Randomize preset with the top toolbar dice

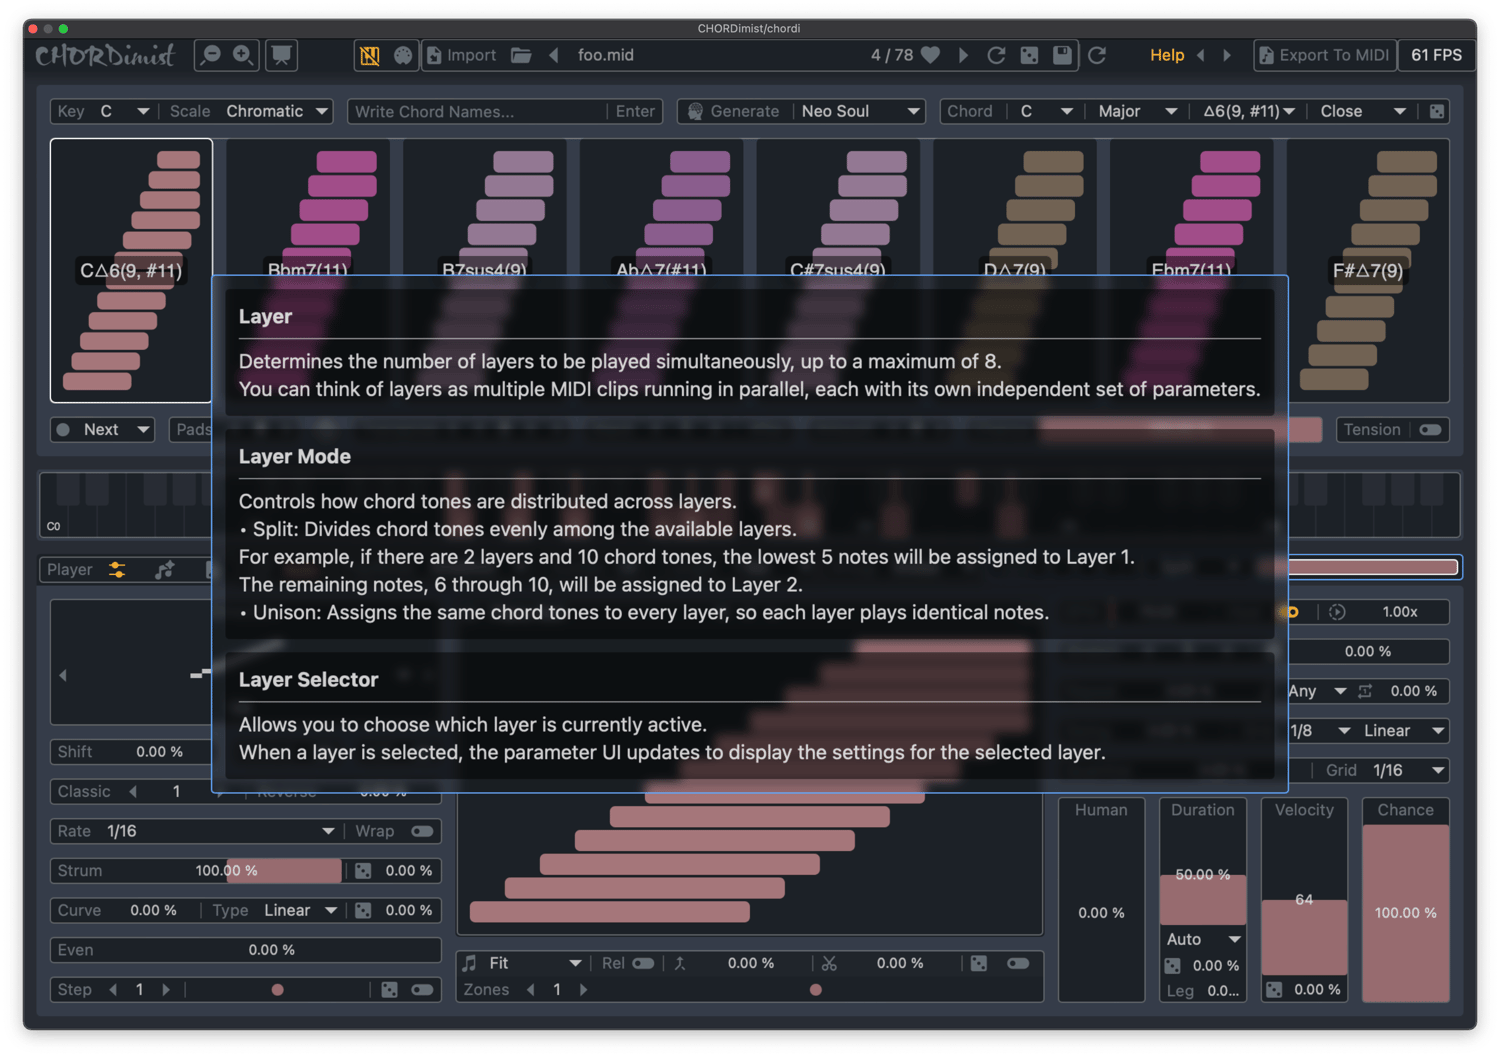tap(1029, 55)
